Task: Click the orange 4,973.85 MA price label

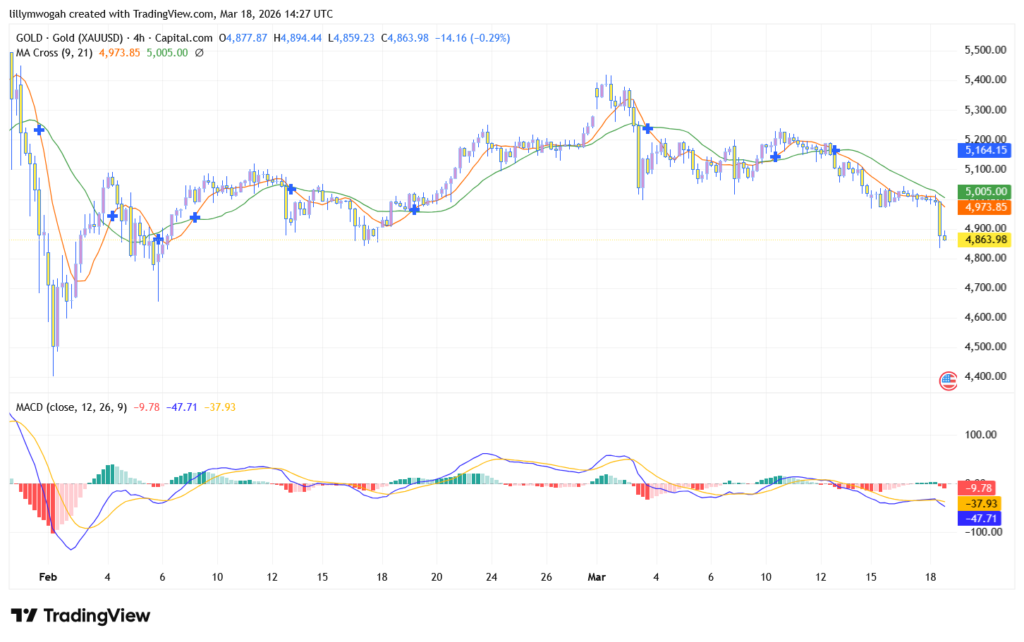Action: point(985,207)
